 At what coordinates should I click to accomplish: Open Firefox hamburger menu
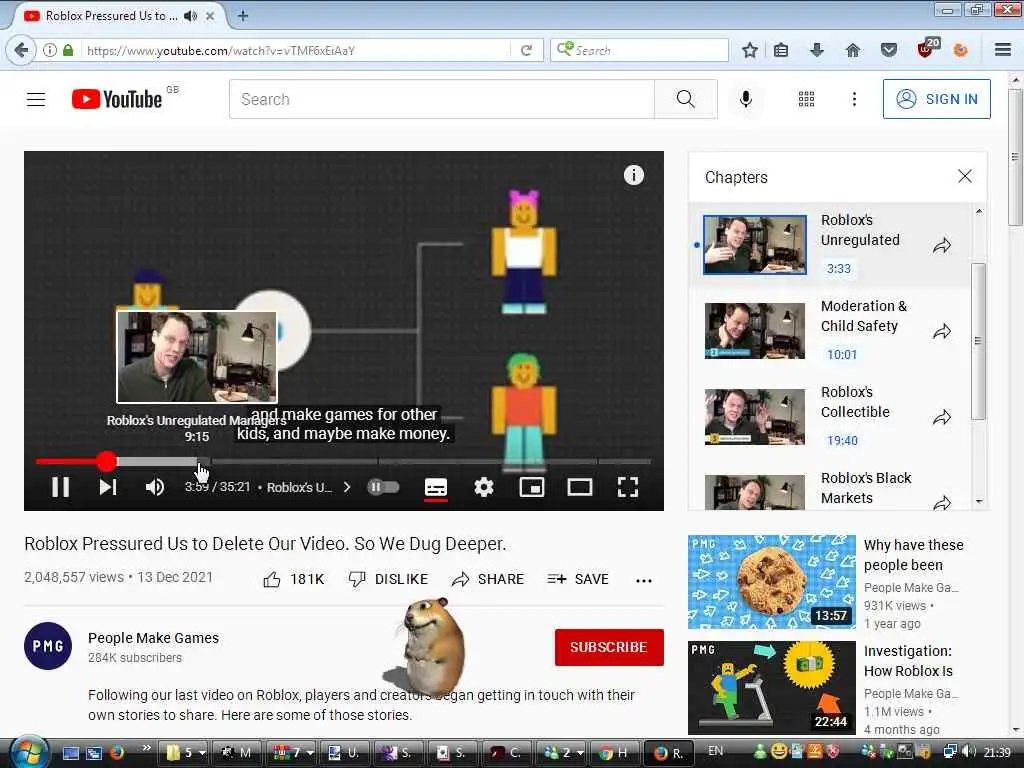click(1002, 50)
